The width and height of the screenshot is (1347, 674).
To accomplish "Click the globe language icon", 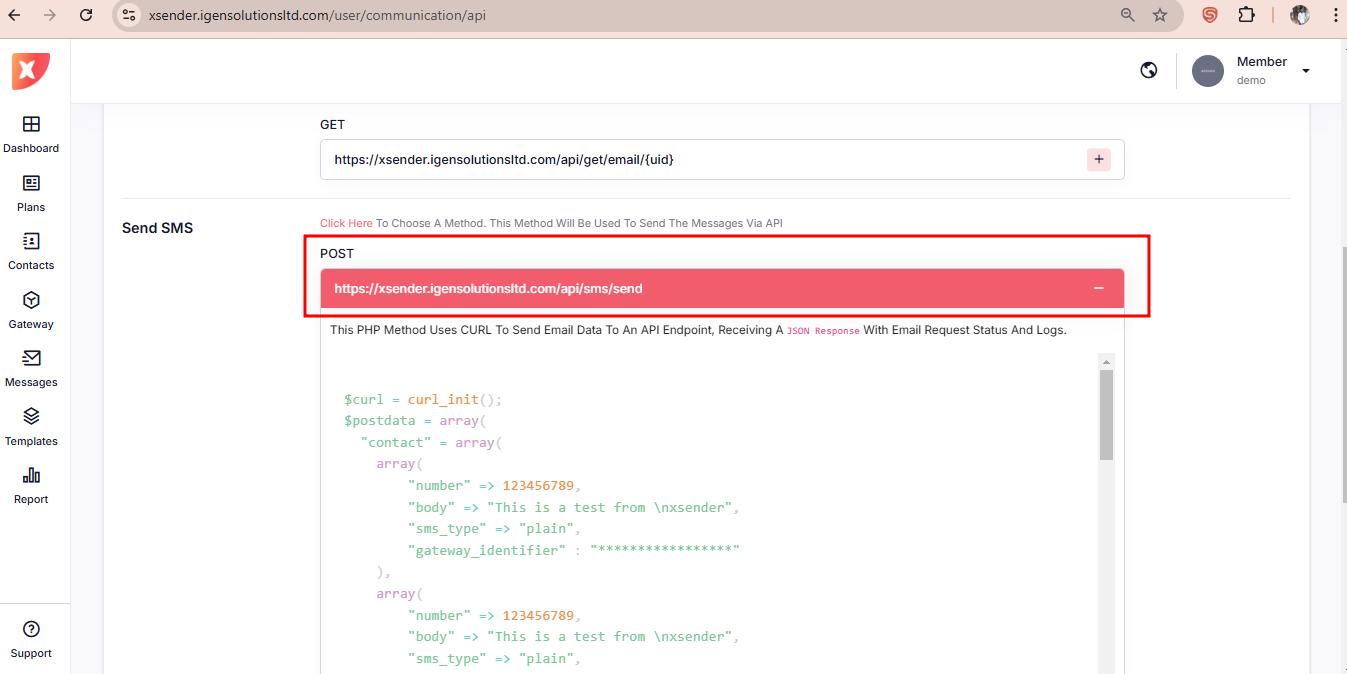I will click(x=1149, y=70).
